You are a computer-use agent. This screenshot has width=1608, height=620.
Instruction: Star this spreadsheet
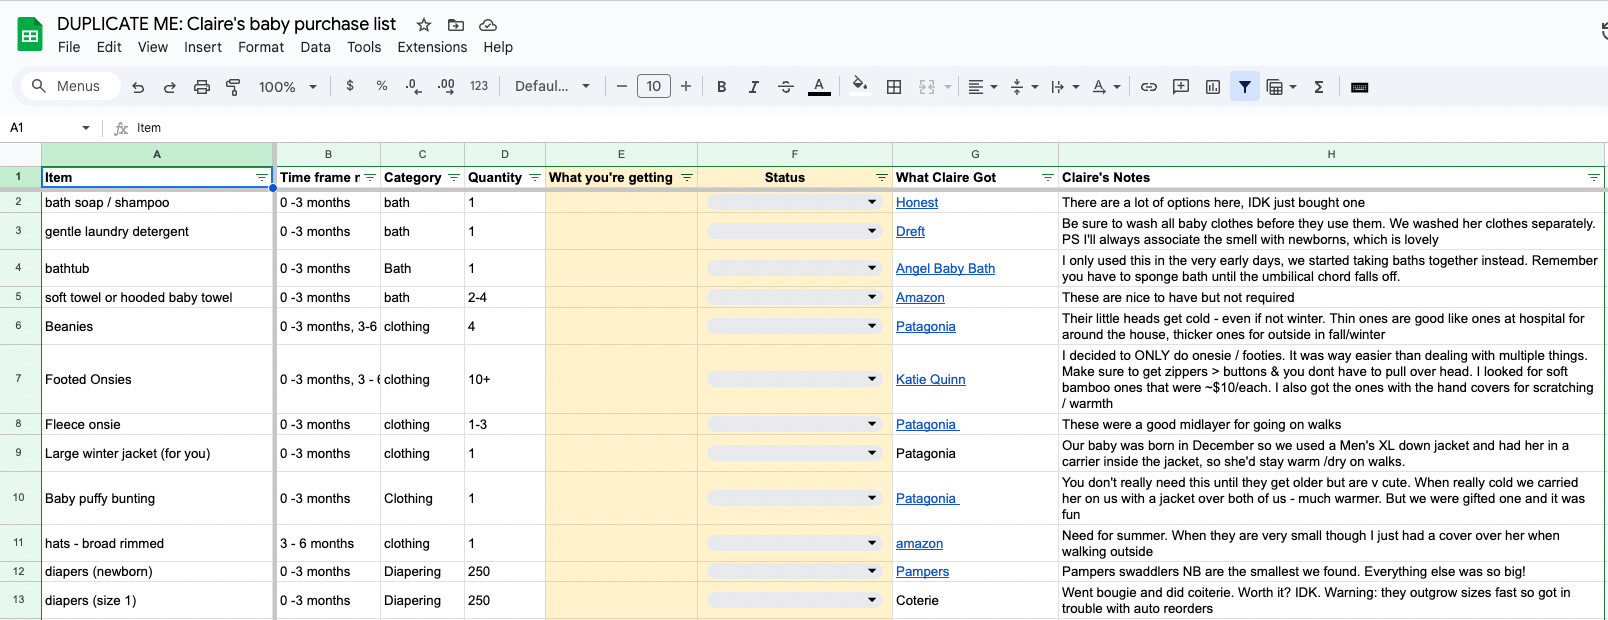[x=424, y=25]
